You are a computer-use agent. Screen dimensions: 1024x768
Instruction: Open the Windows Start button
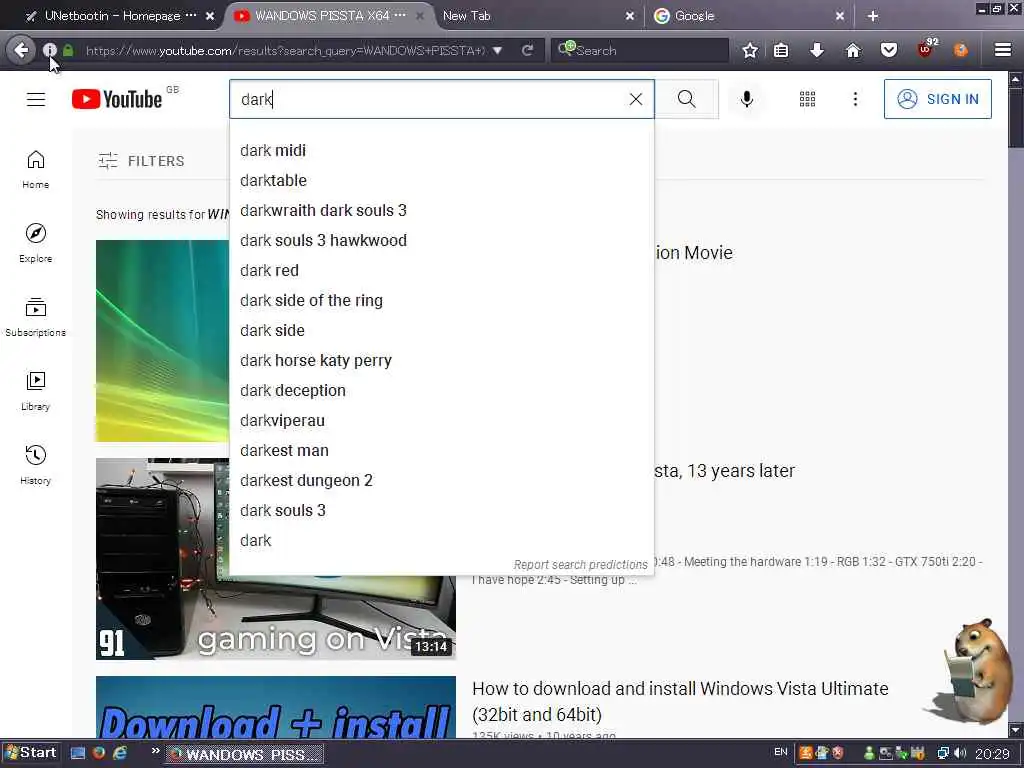(31, 753)
